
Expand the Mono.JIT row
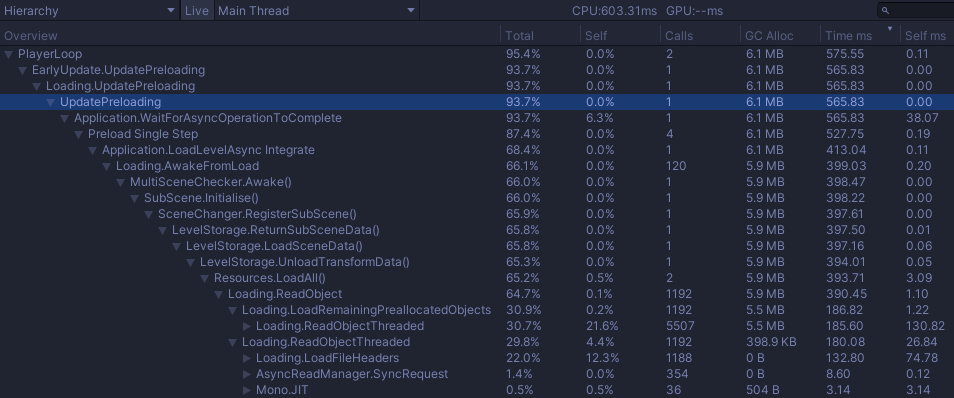pos(246,390)
